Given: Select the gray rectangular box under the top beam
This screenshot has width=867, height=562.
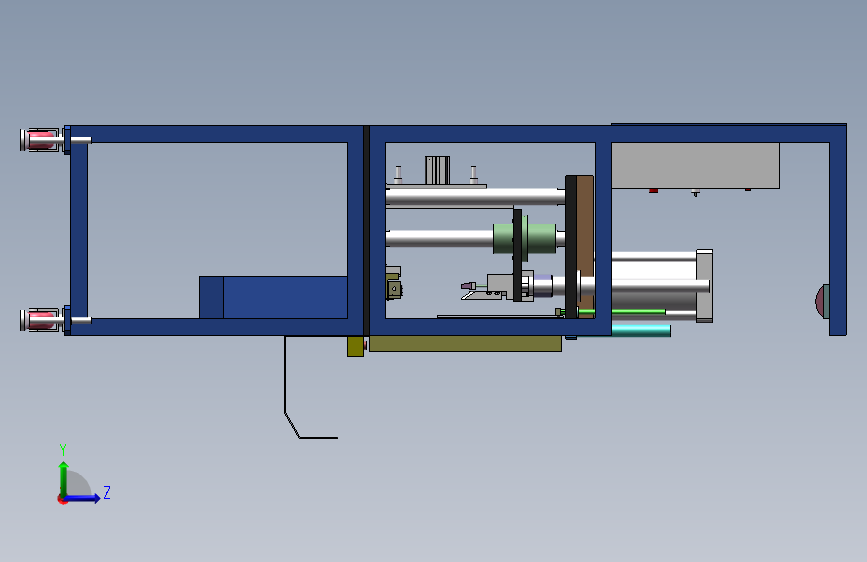Looking at the screenshot, I should coord(695,165).
